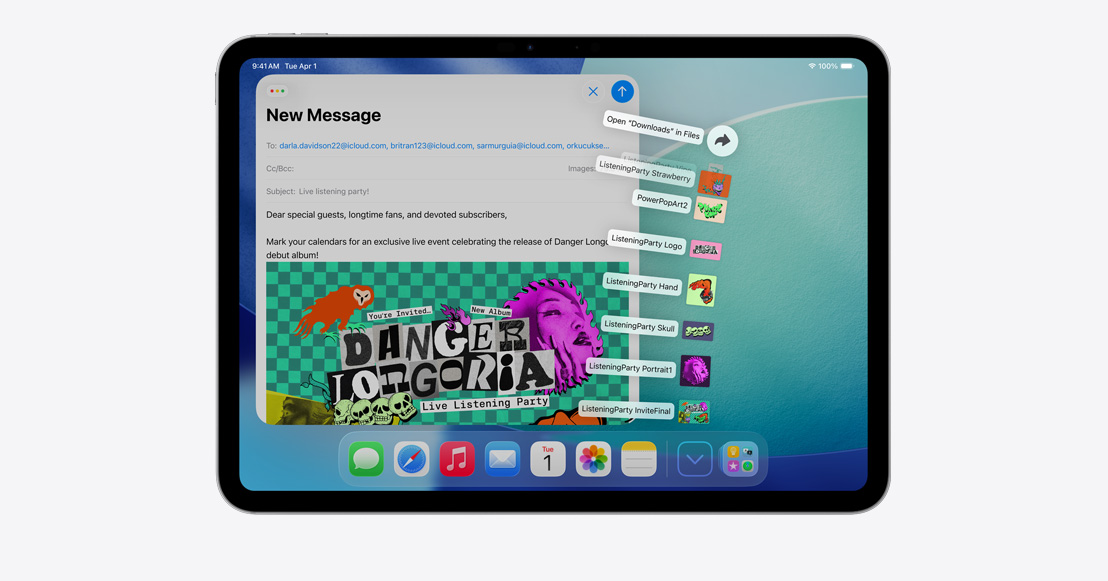This screenshot has width=1108, height=581.
Task: Open Mail app icon in dock
Action: pyautogui.click(x=502, y=459)
